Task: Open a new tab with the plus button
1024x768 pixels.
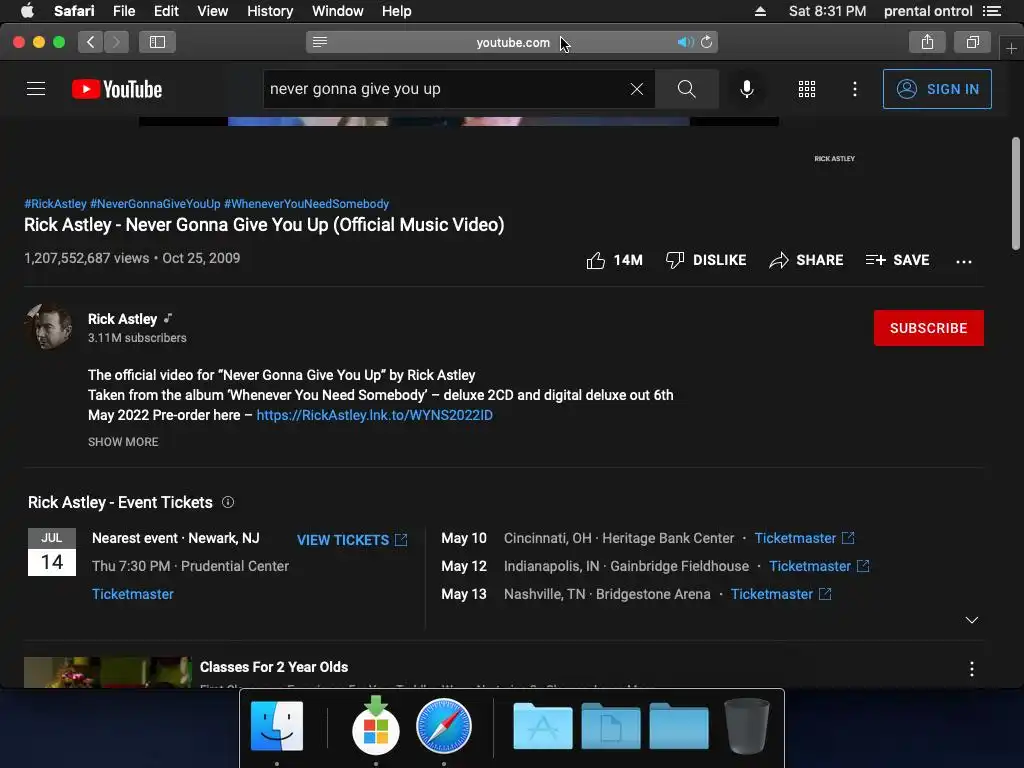Action: (x=1012, y=49)
